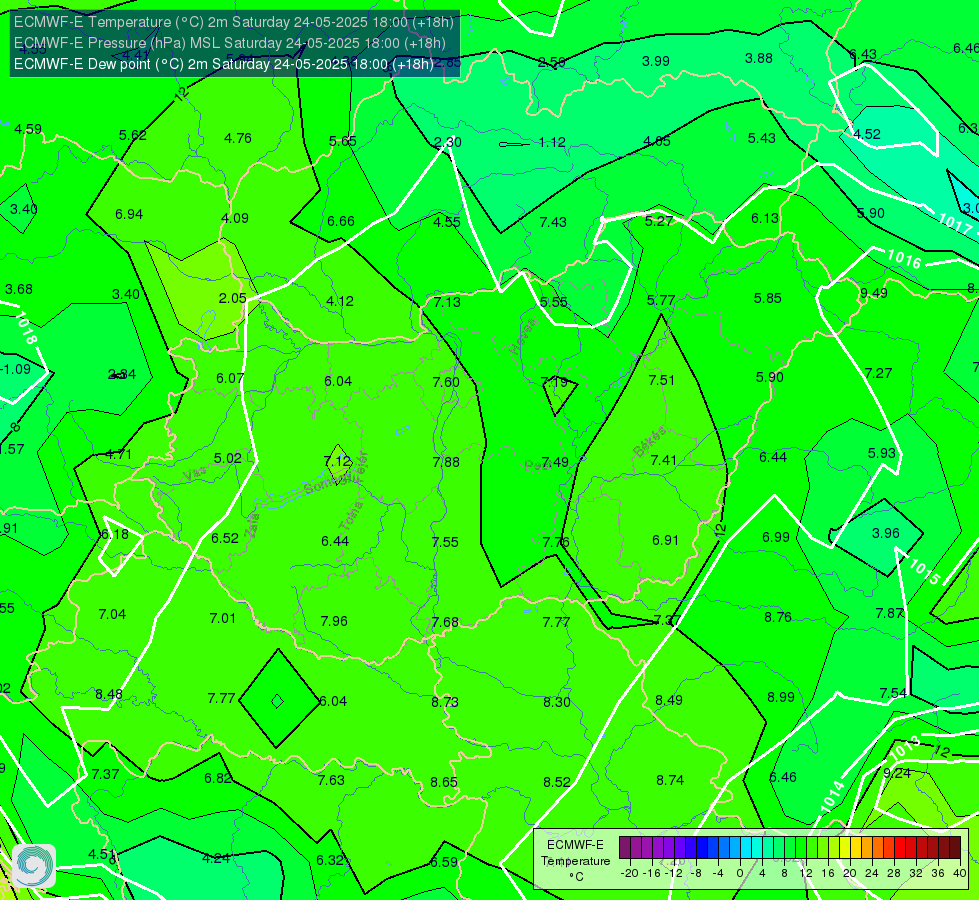This screenshot has height=900, width=979.
Task: Click the 7.19 value in triangle contour
Action: pyautogui.click(x=554, y=381)
